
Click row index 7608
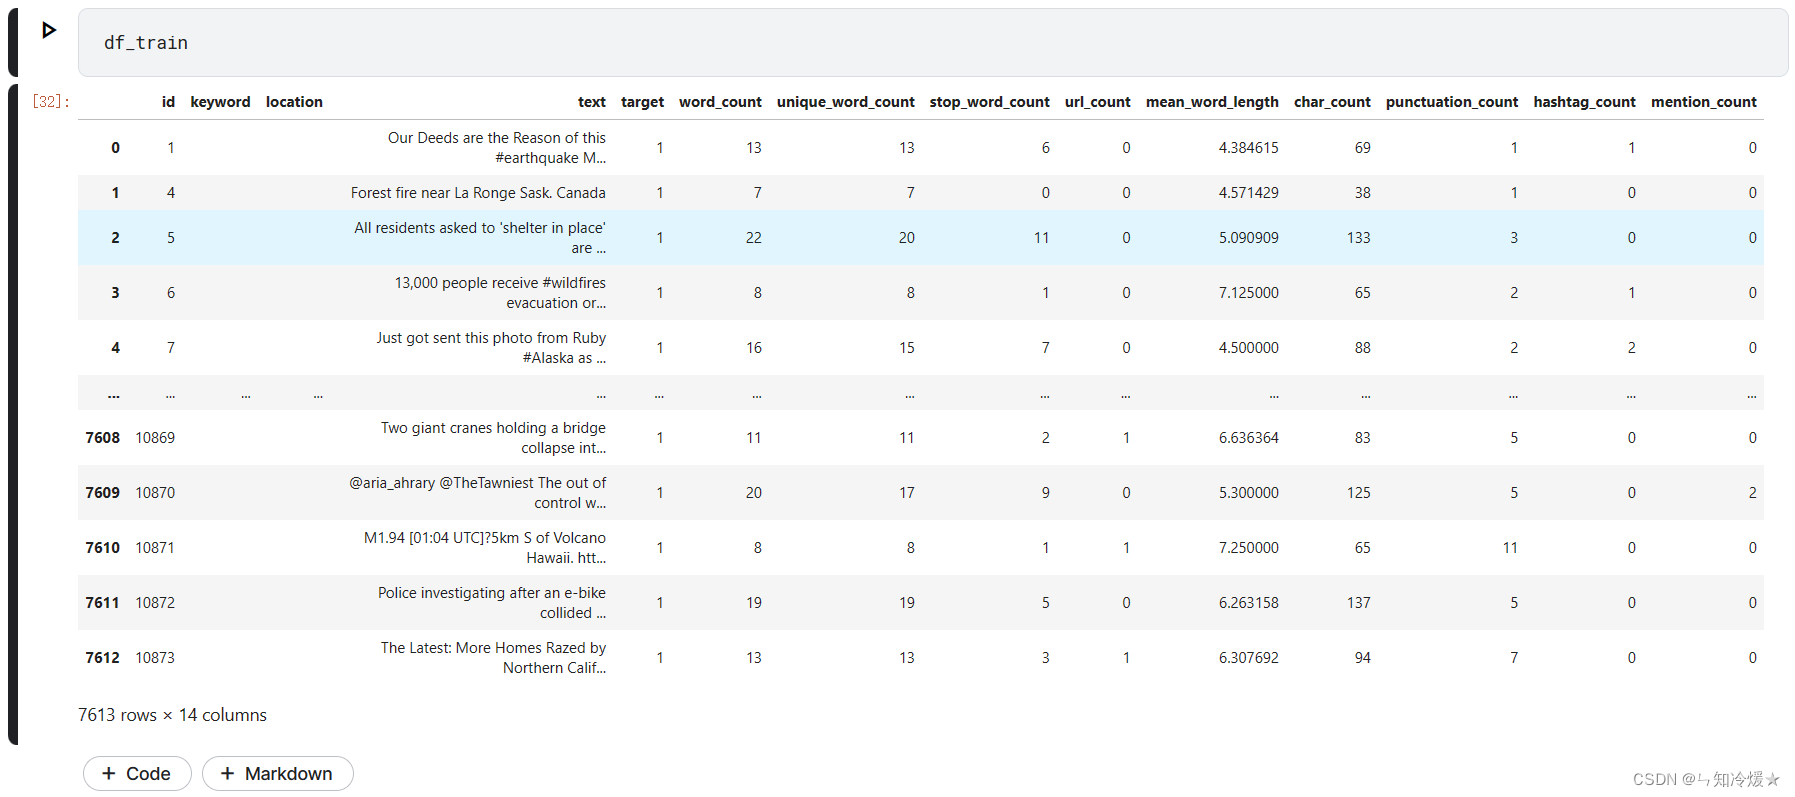[102, 438]
